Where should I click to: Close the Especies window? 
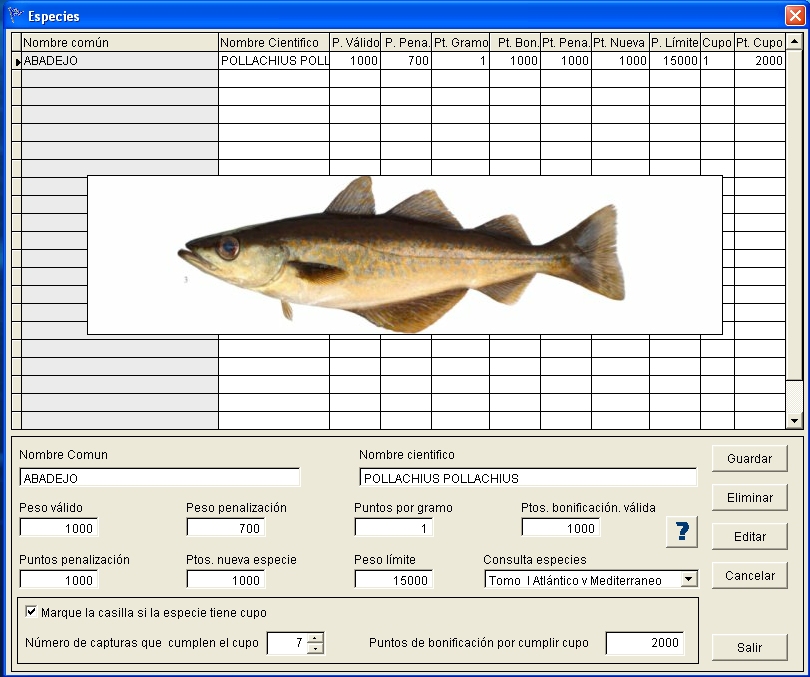coord(794,16)
